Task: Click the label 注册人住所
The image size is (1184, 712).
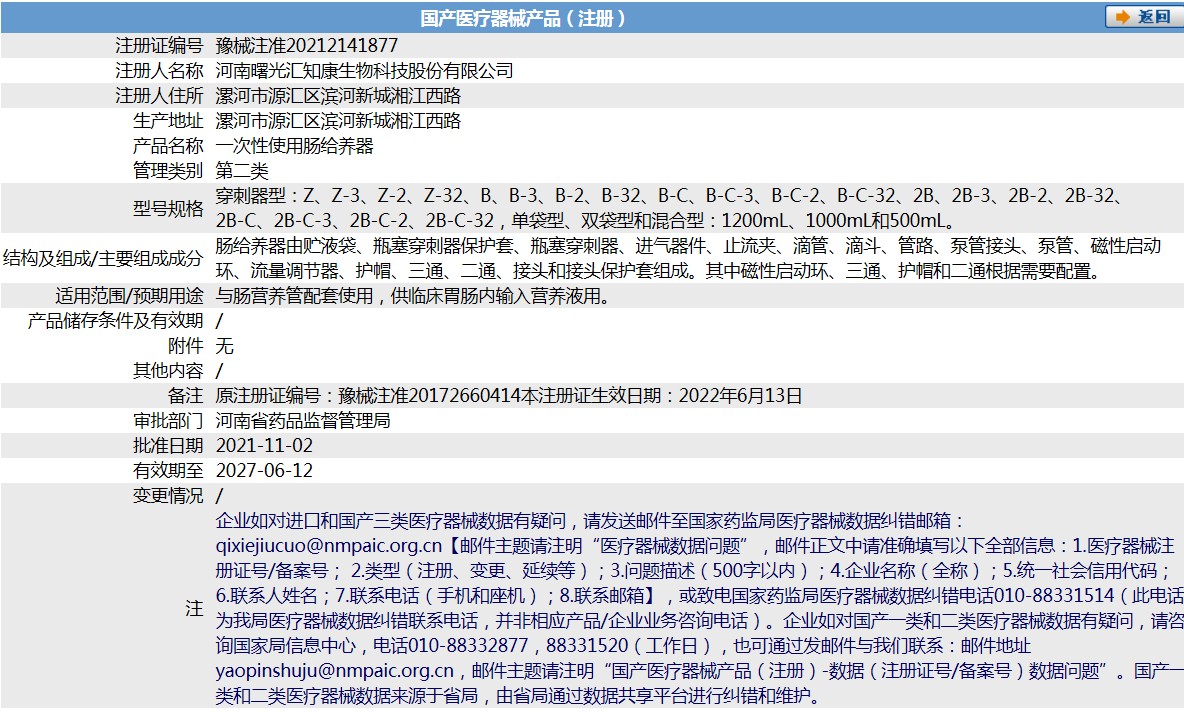Action: (x=159, y=96)
